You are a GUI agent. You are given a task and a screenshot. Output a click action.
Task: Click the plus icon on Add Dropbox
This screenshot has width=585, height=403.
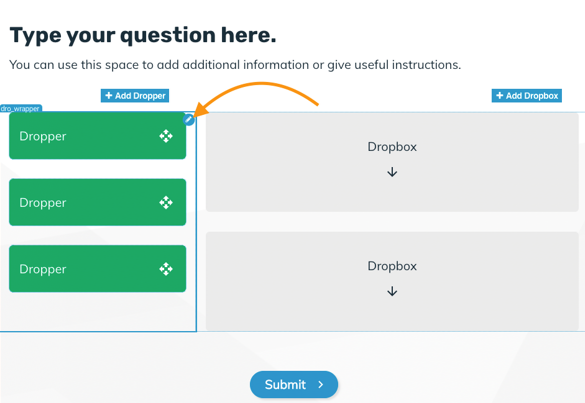click(500, 96)
